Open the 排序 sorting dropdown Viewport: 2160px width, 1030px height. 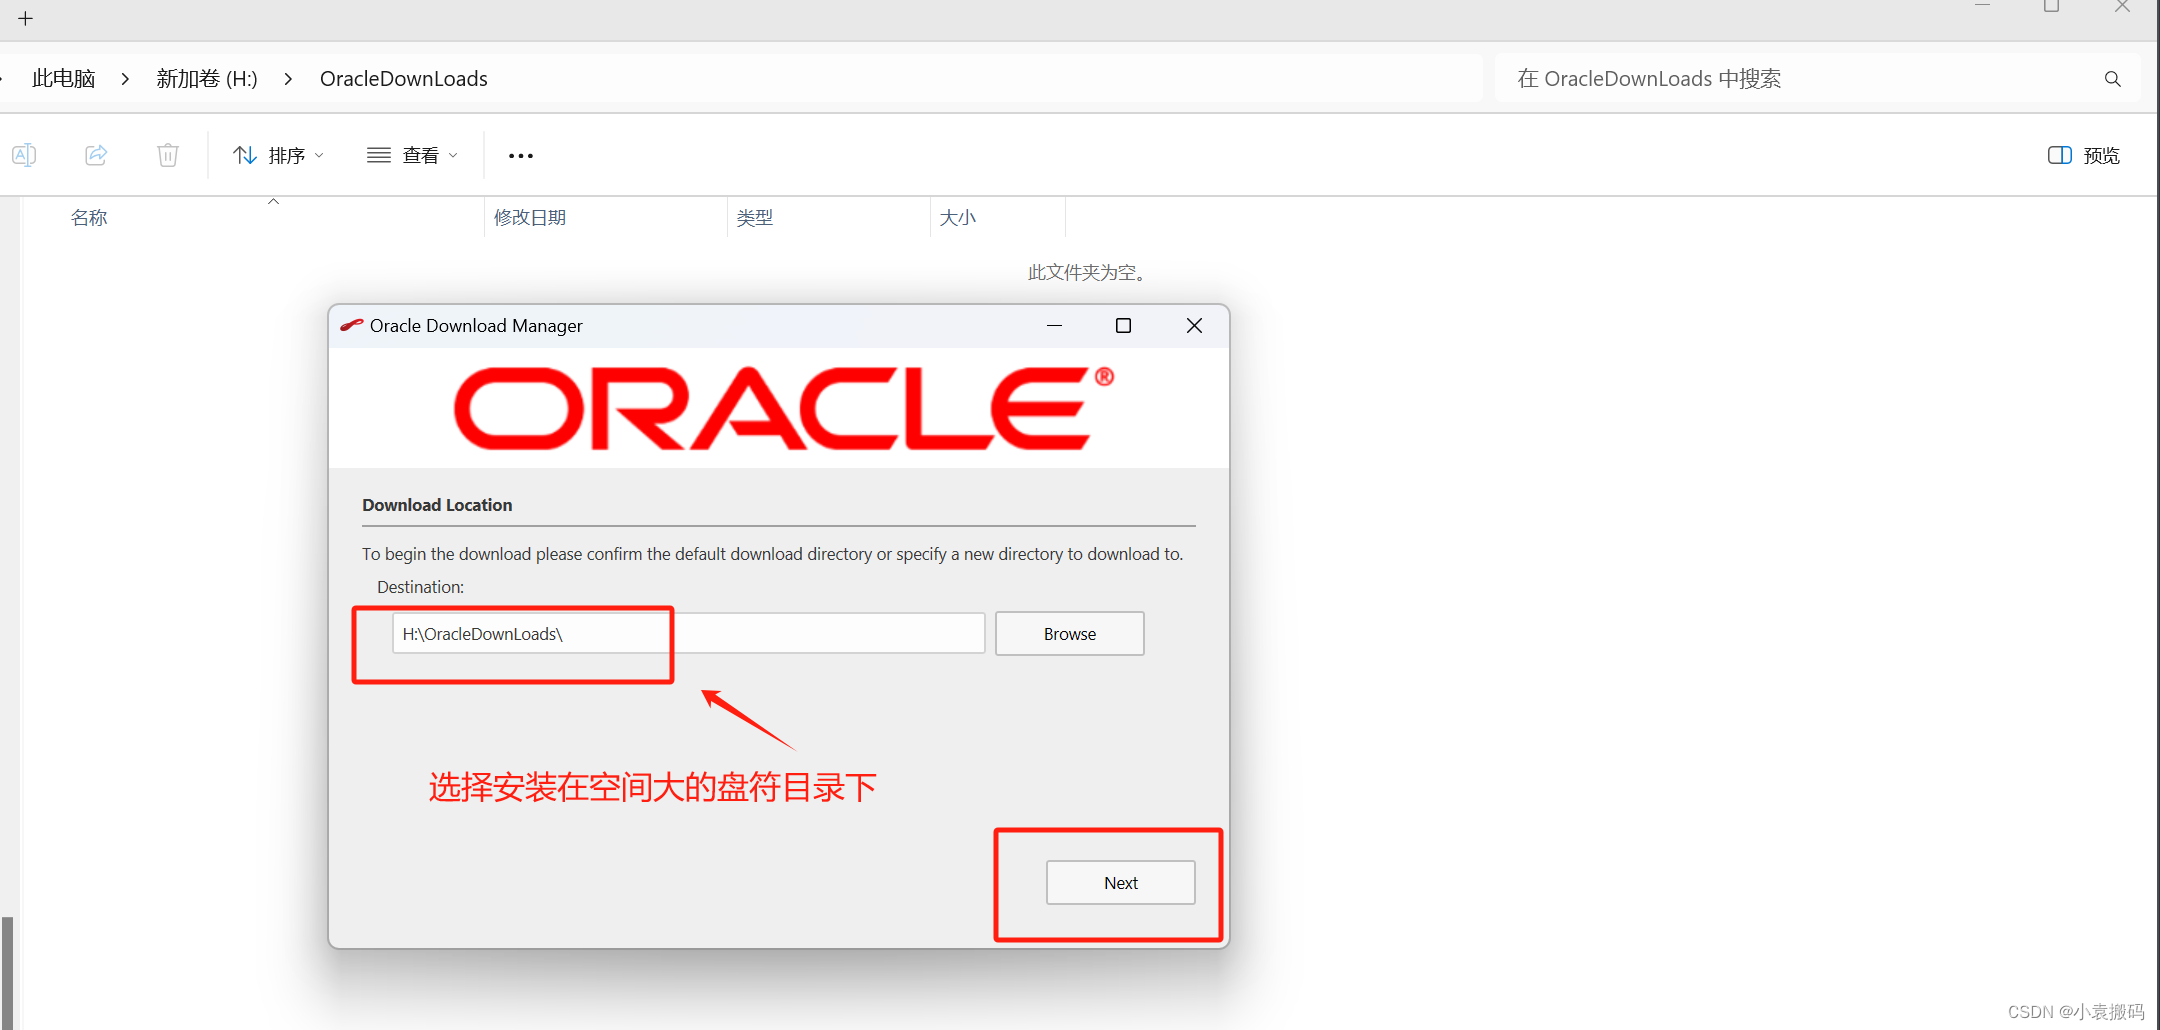pos(290,155)
